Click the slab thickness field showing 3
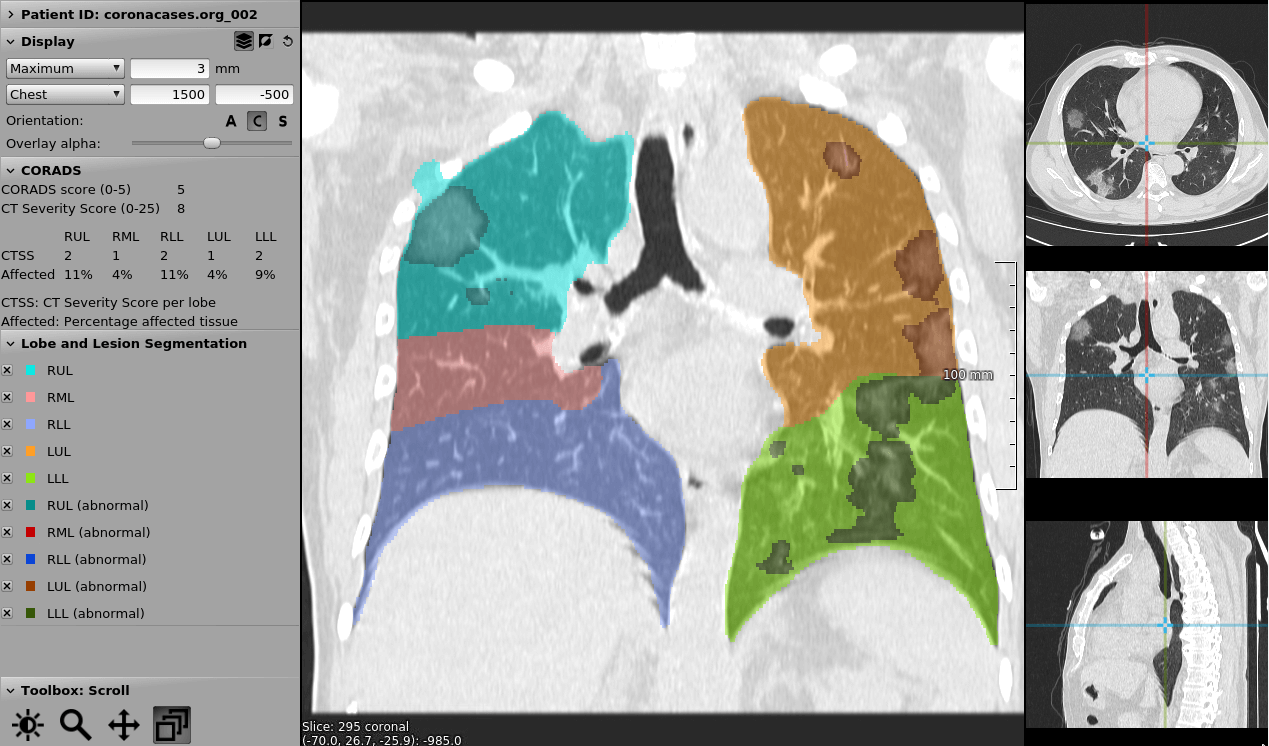Image resolution: width=1269 pixels, height=746 pixels. point(169,68)
